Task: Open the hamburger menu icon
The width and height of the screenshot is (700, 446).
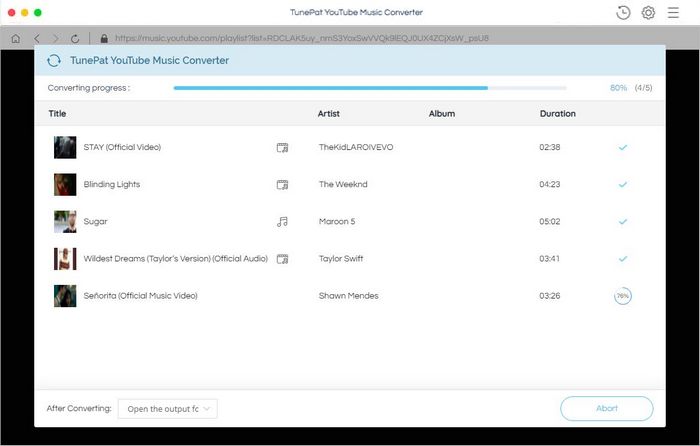Action: (x=673, y=13)
